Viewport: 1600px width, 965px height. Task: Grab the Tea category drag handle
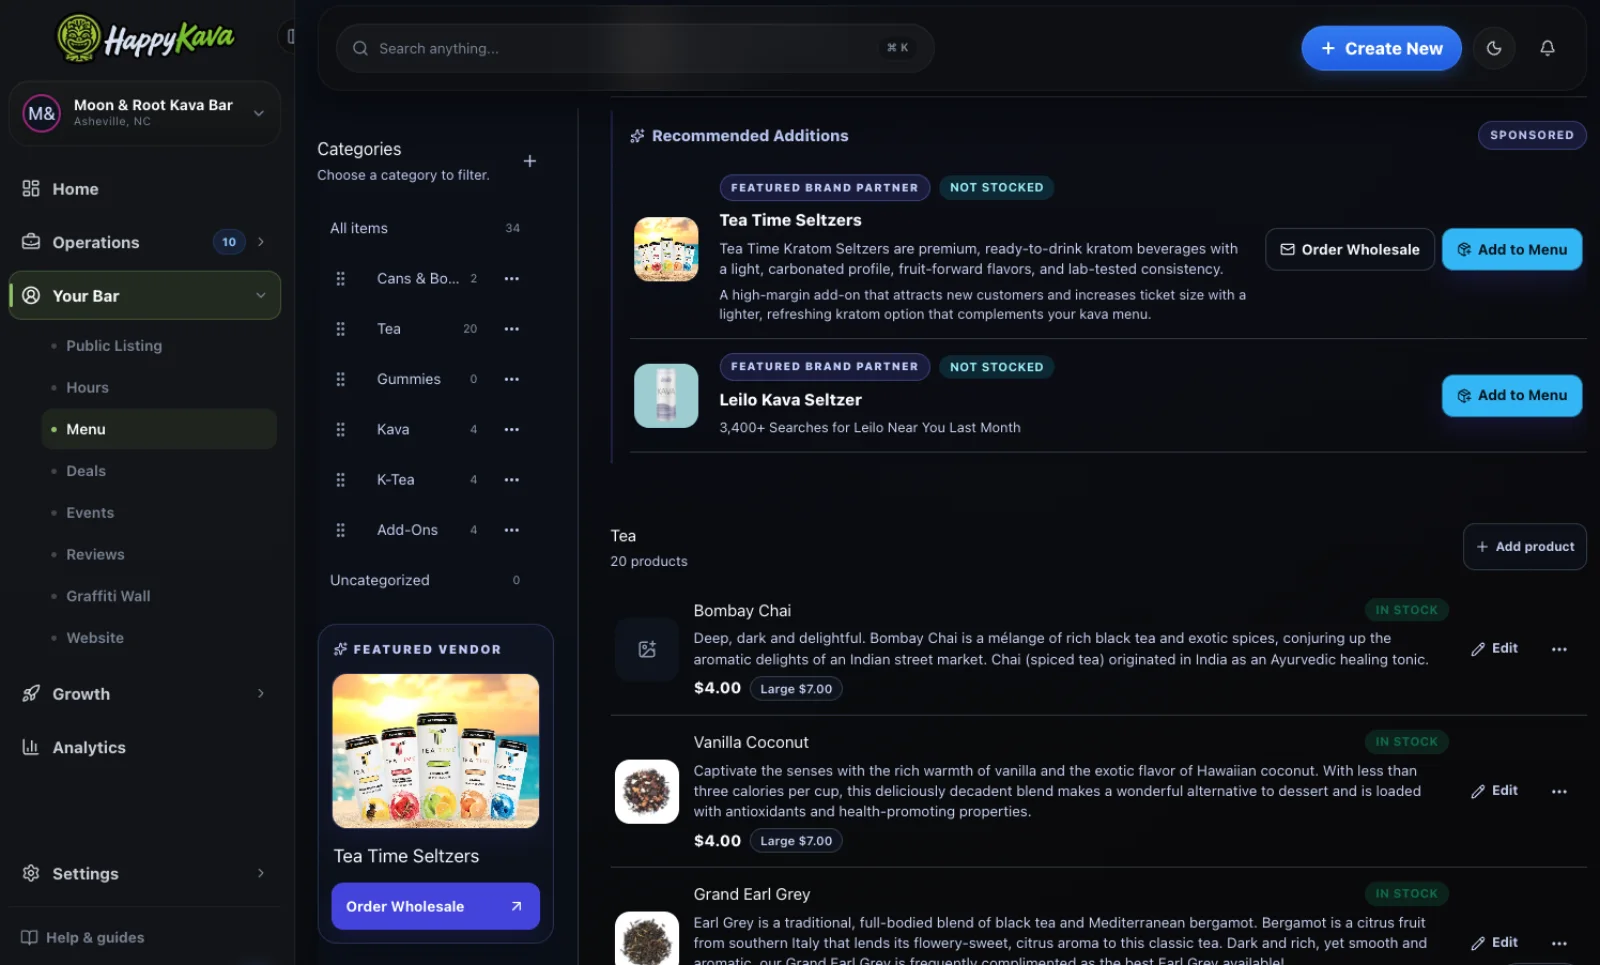[x=340, y=329]
